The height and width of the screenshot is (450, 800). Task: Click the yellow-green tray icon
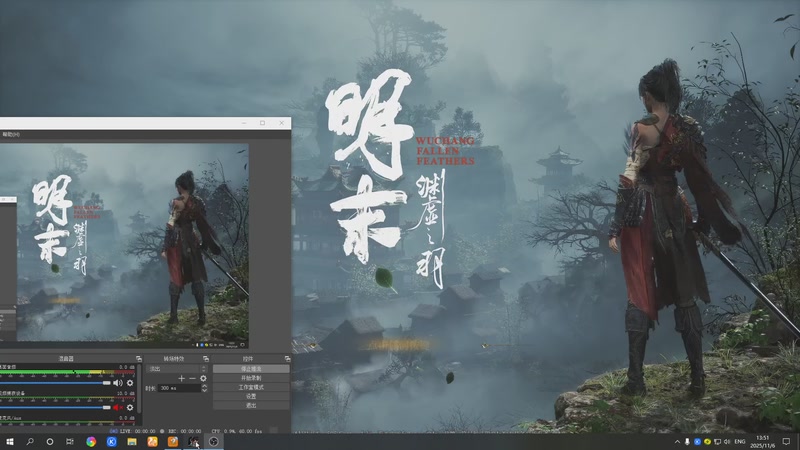click(x=707, y=442)
